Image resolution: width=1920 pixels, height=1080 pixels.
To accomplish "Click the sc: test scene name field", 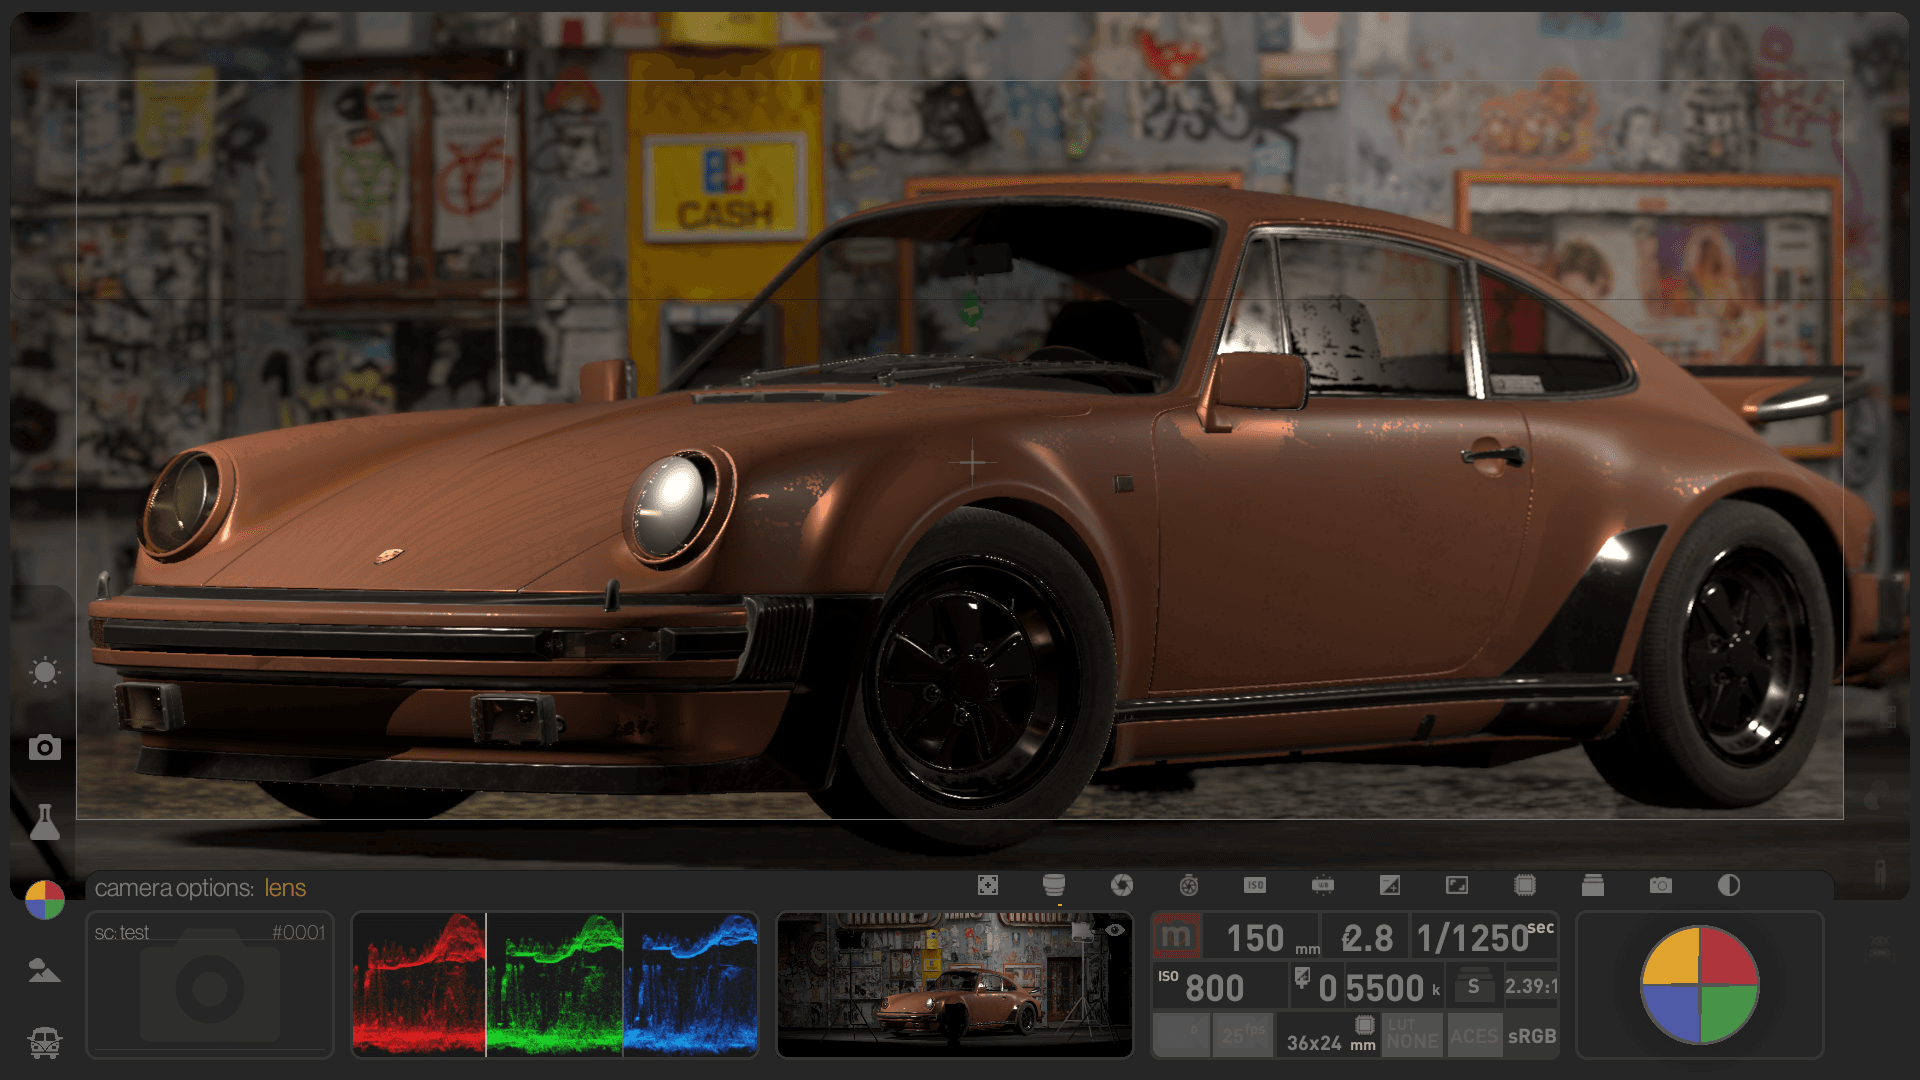I will pyautogui.click(x=122, y=933).
